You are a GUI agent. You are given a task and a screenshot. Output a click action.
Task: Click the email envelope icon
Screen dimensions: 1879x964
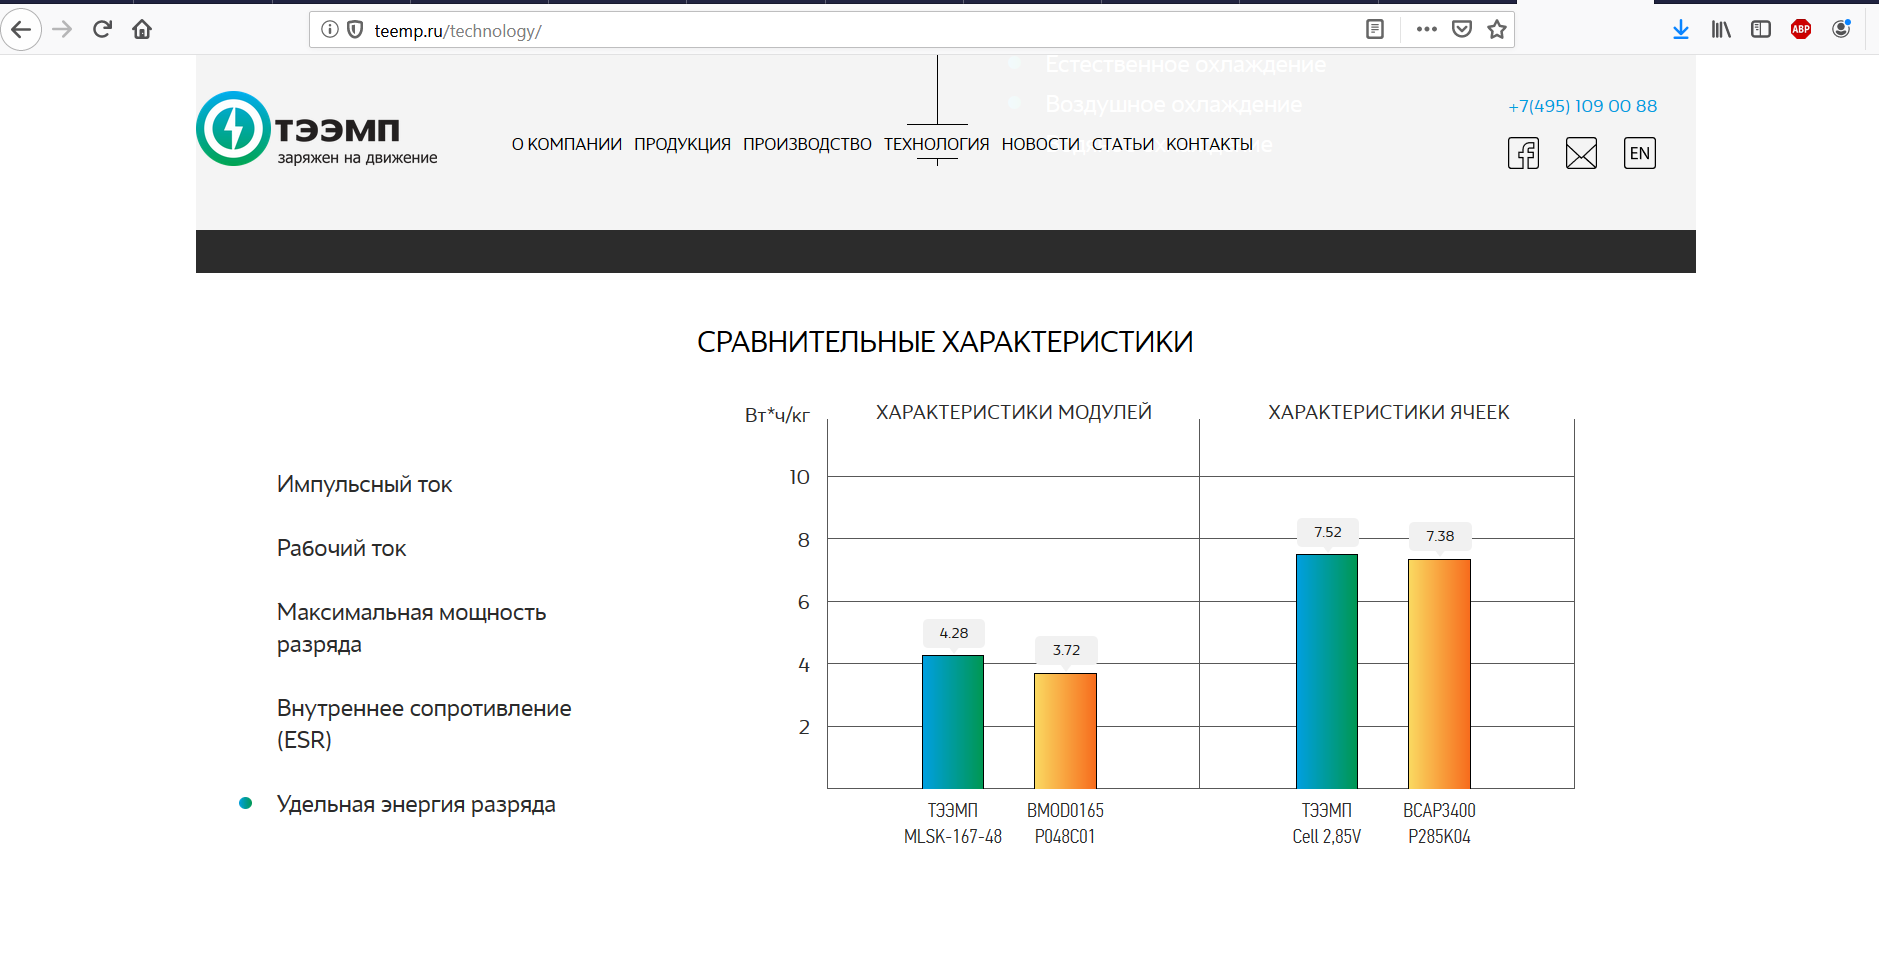(1581, 153)
